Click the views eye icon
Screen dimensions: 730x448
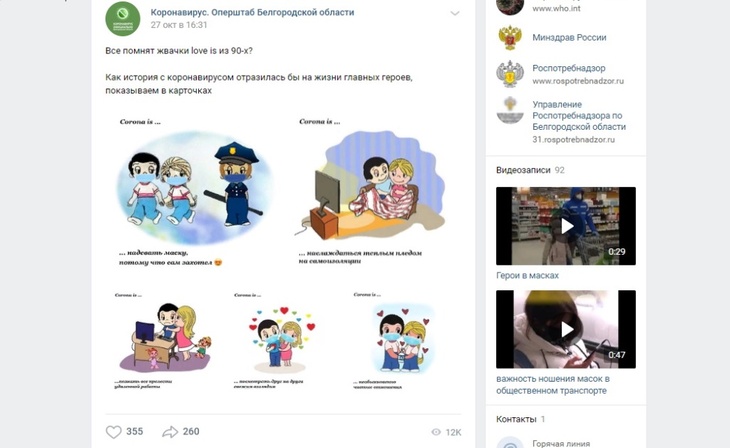[x=436, y=432]
